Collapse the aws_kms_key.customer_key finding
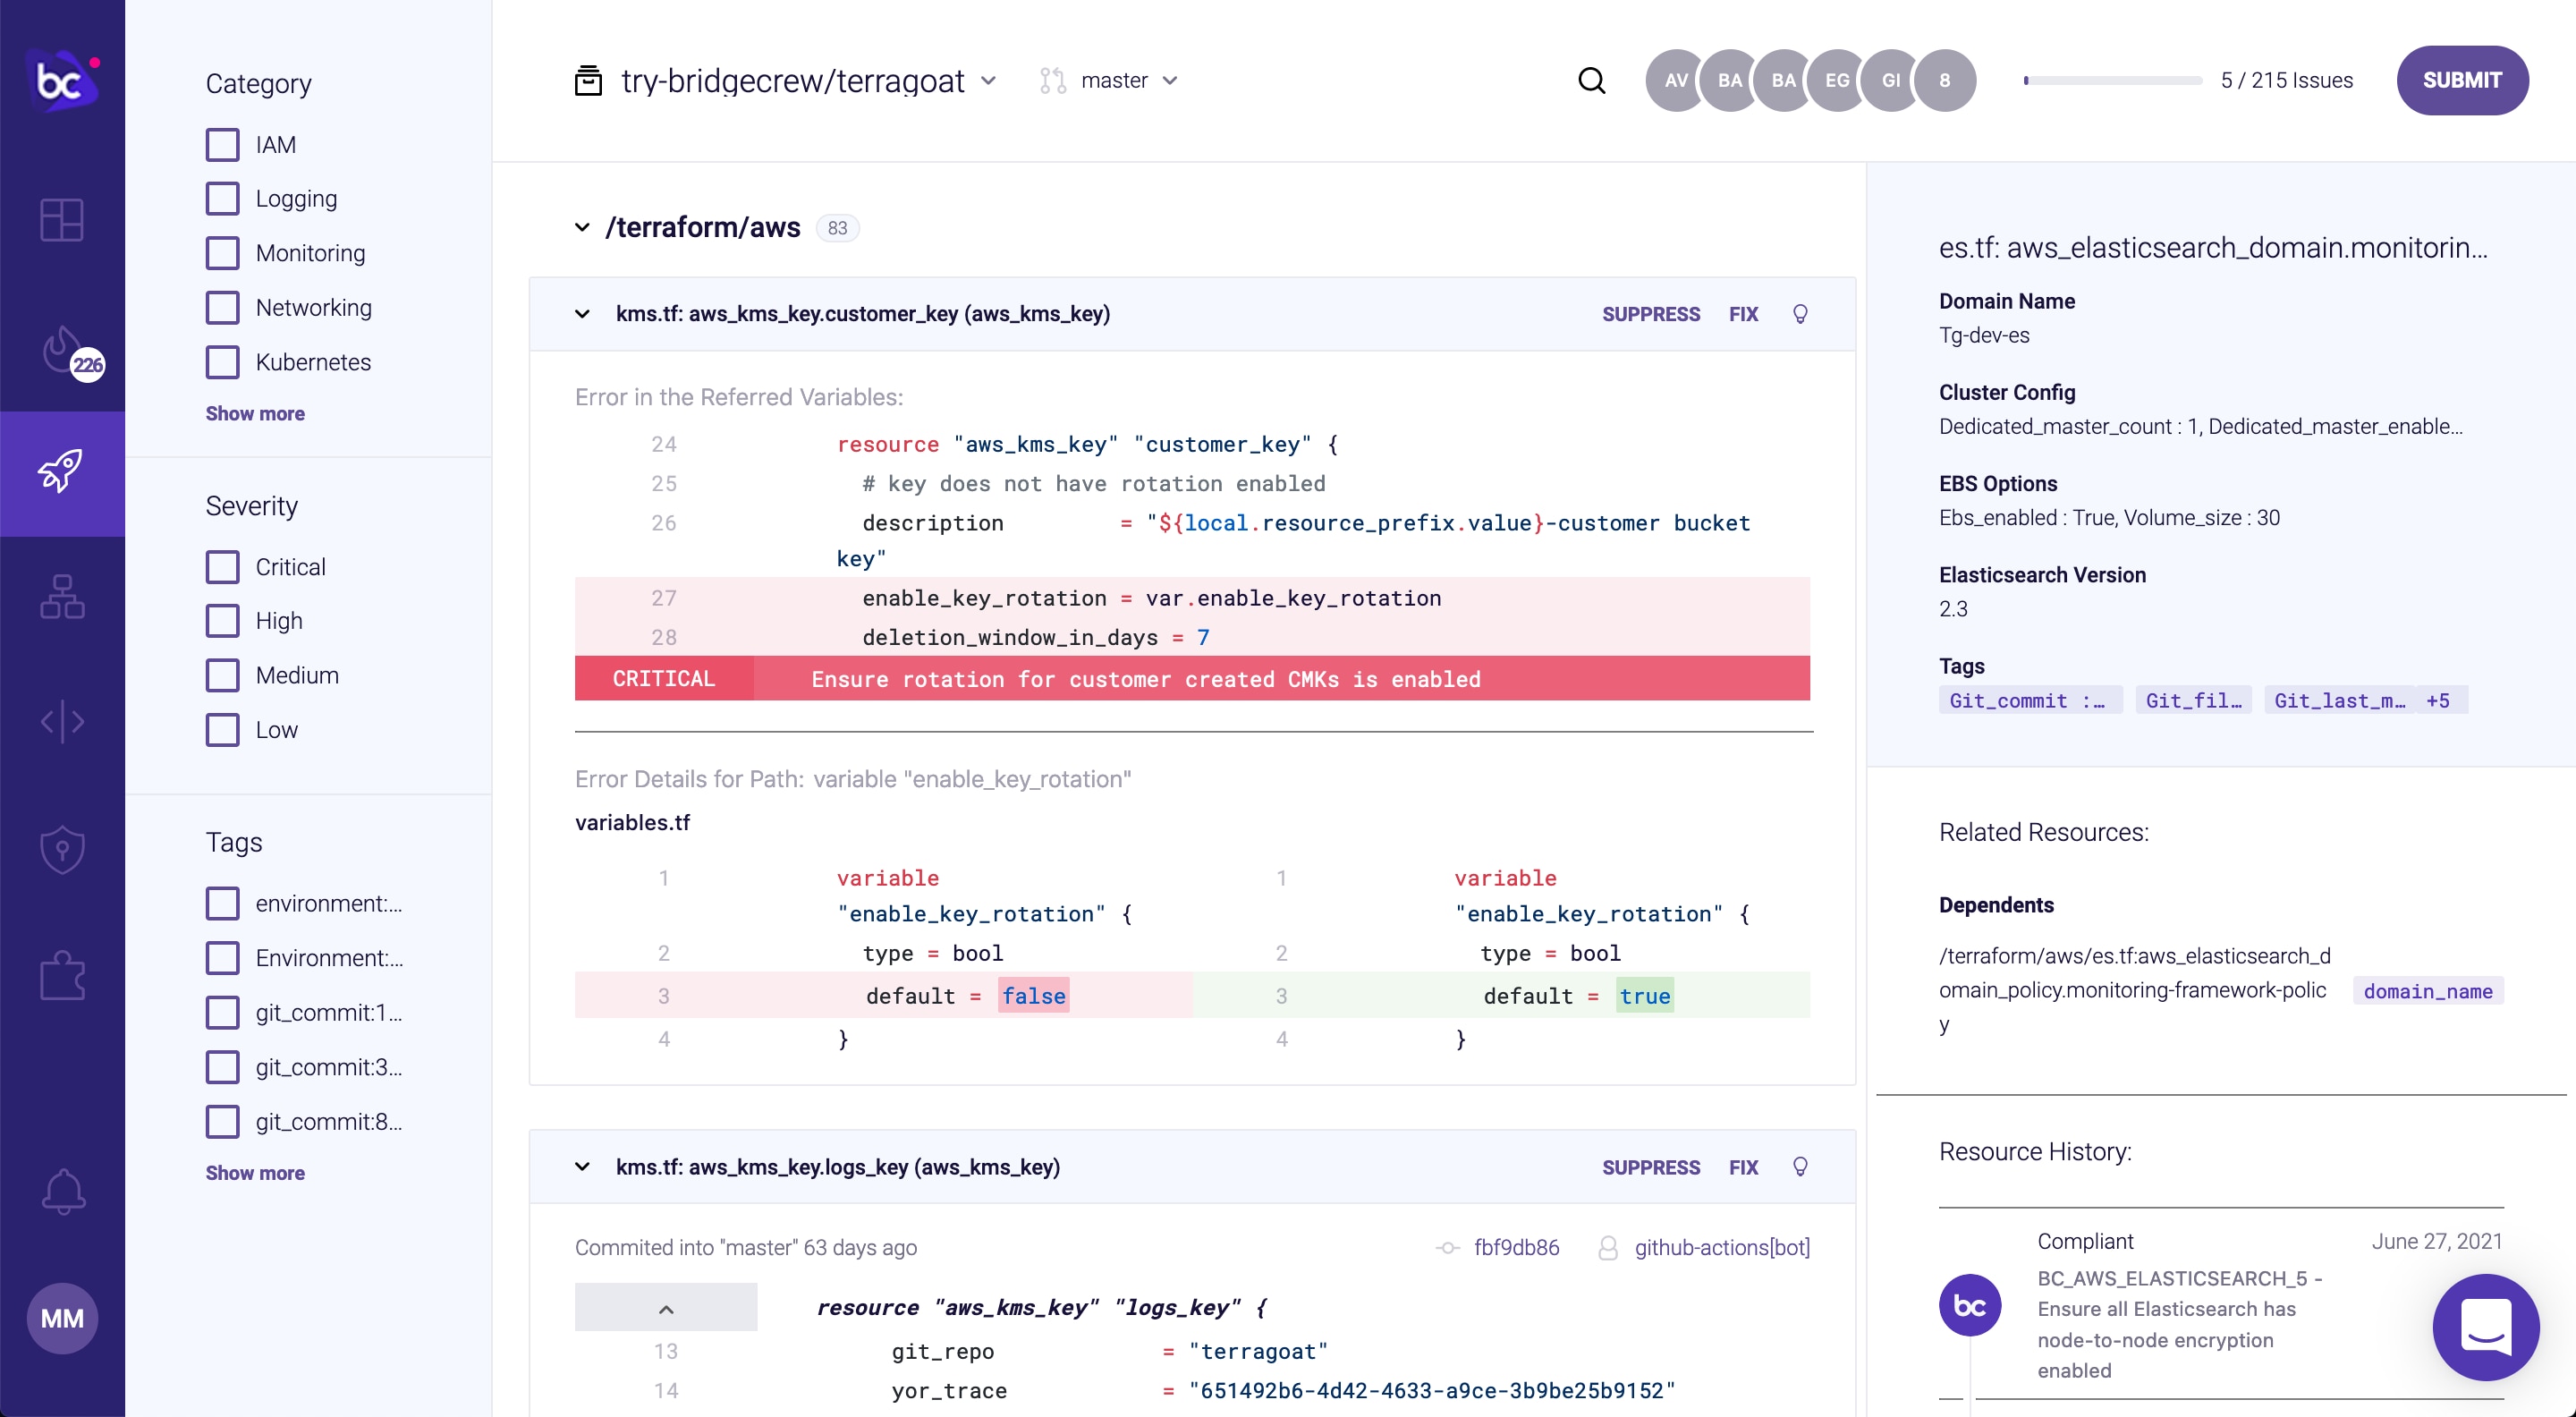This screenshot has width=2576, height=1417. click(x=583, y=313)
